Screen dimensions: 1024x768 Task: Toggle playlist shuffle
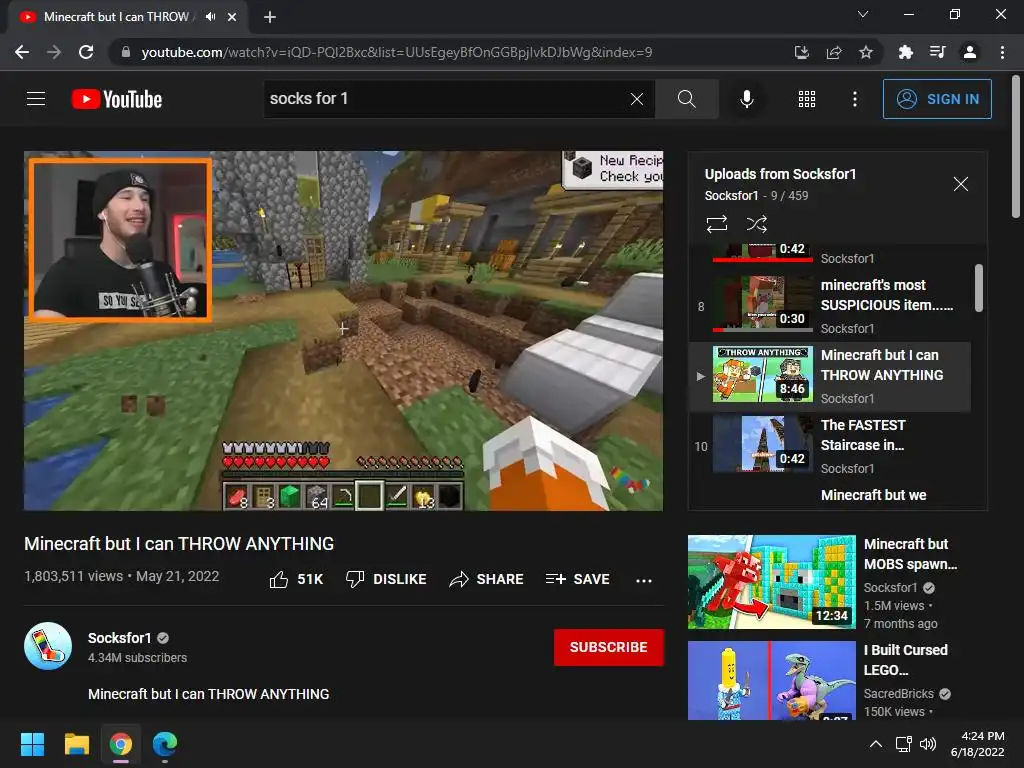756,224
